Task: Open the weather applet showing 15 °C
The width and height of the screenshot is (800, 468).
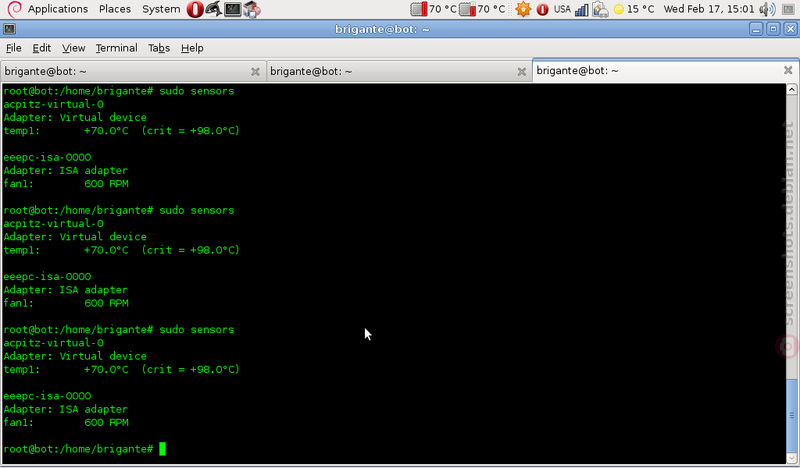Action: [634, 9]
